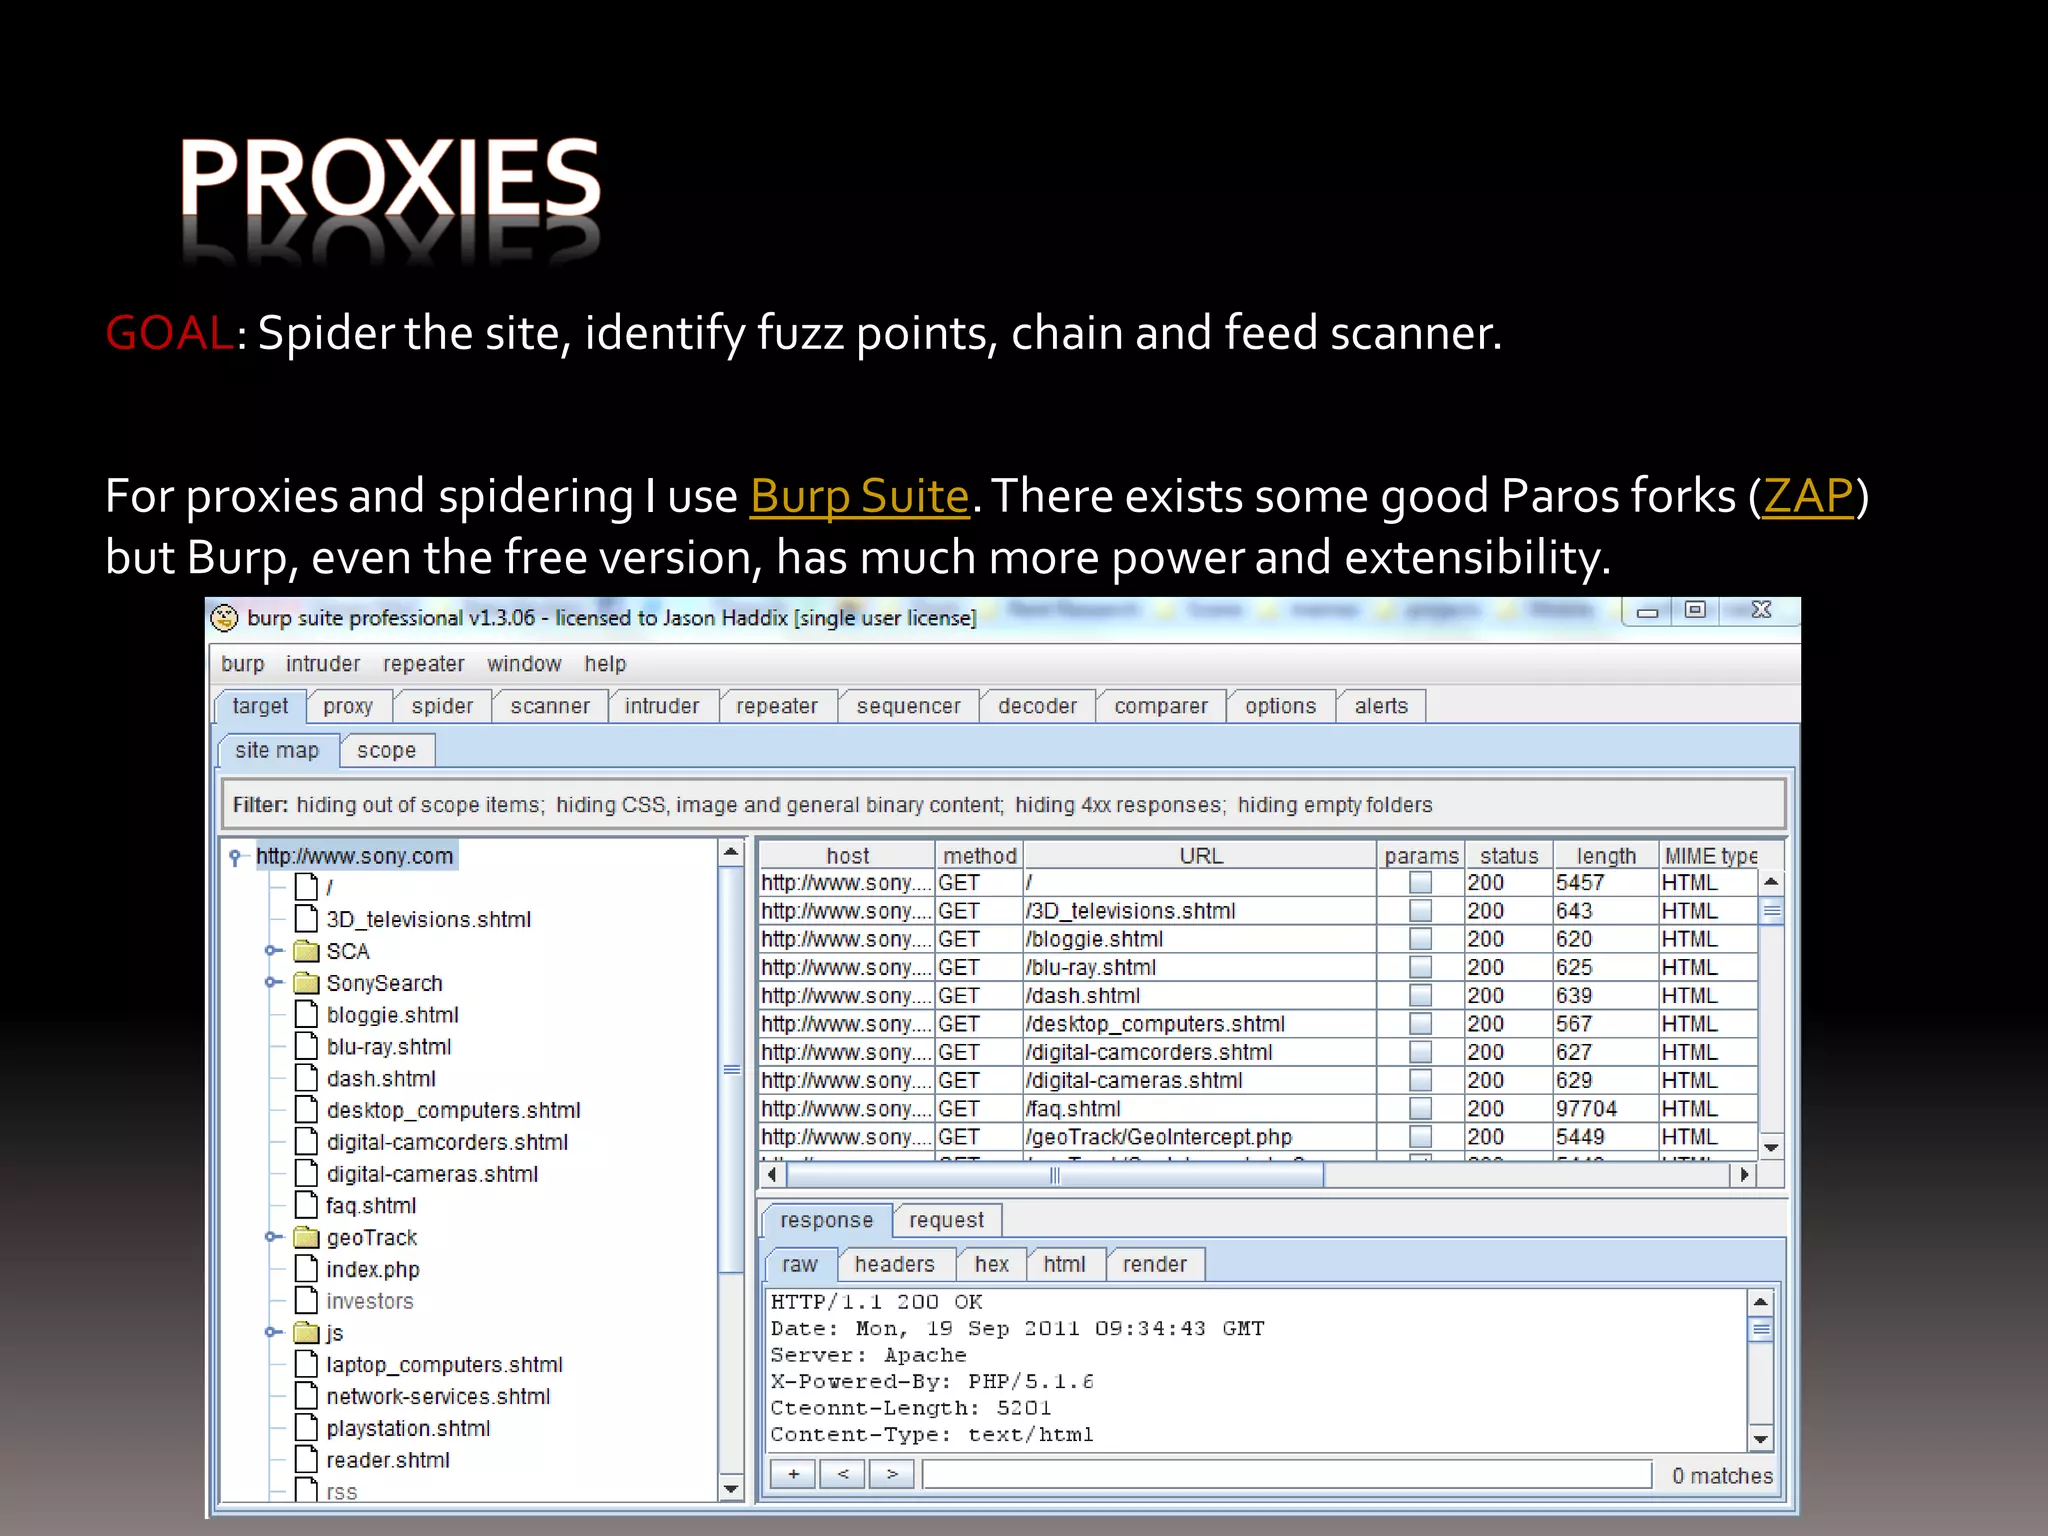Toggle params checkbox for /desktop_computers.shtml row
The height and width of the screenshot is (1536, 2048).
1420,1024
